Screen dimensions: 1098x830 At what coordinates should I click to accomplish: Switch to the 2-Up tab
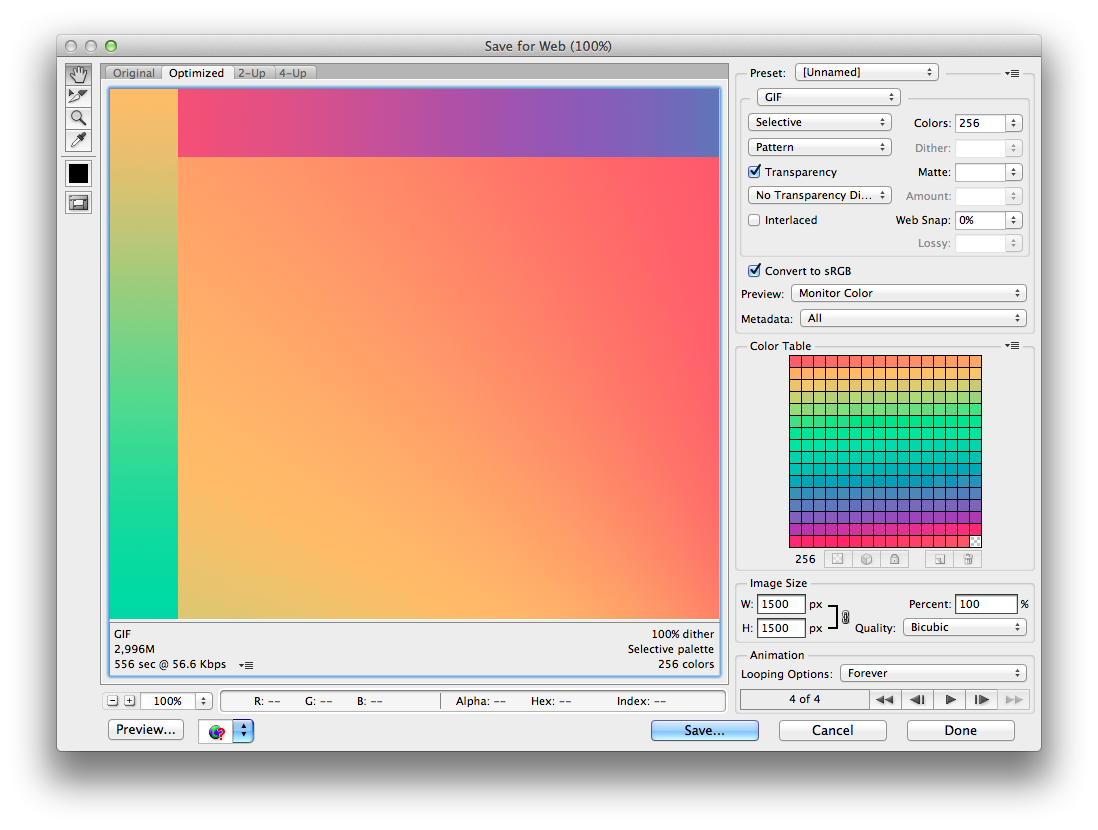point(252,73)
